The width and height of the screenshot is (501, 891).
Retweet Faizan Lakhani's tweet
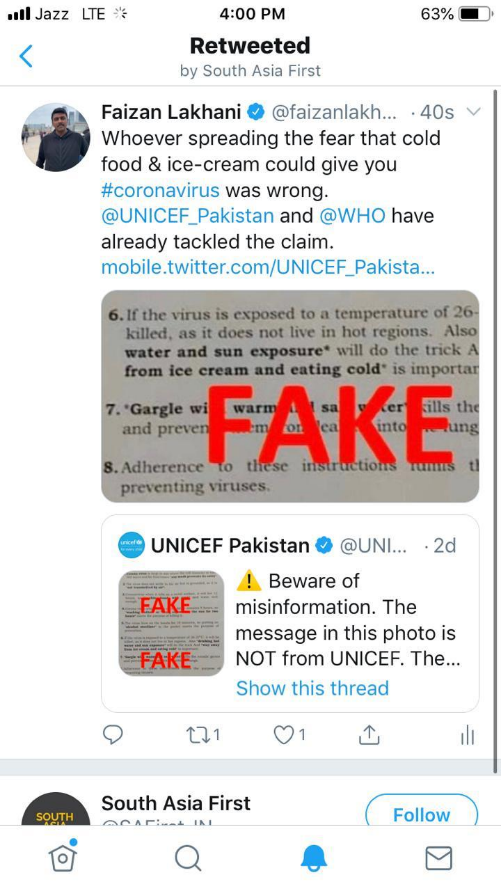(203, 735)
